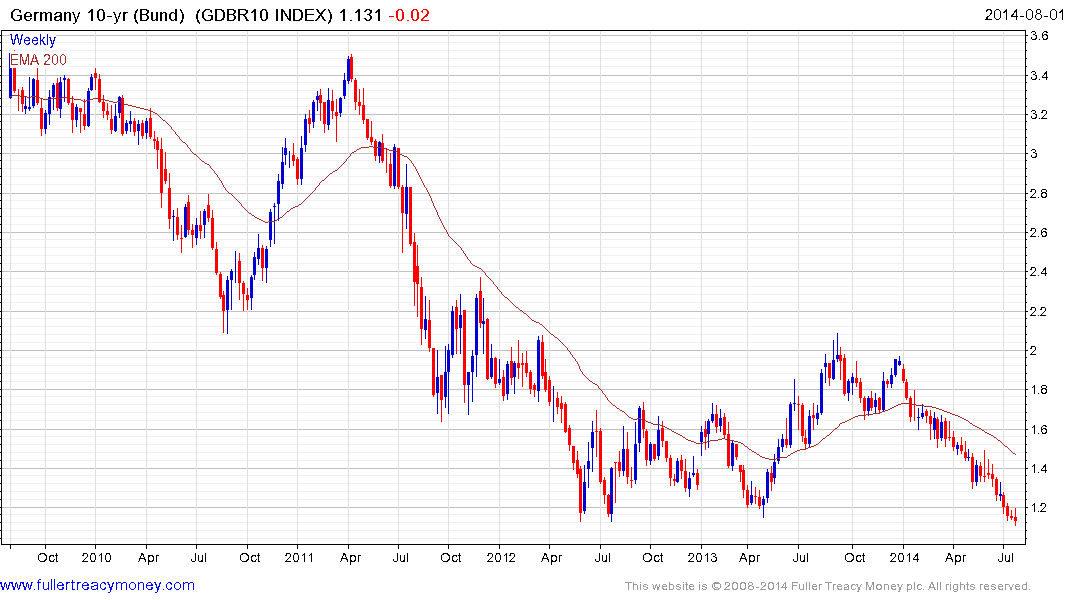
Task: Click the '2014' x-axis label
Action: 904,557
